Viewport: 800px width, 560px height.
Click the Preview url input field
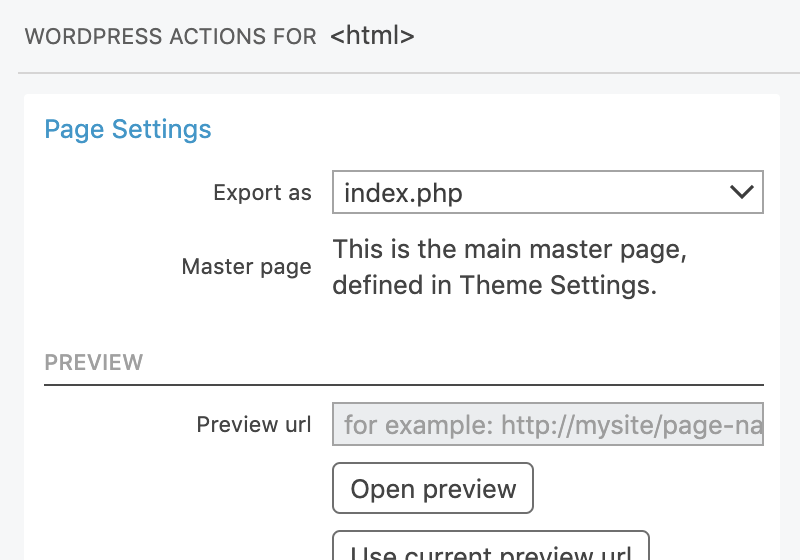[547, 424]
